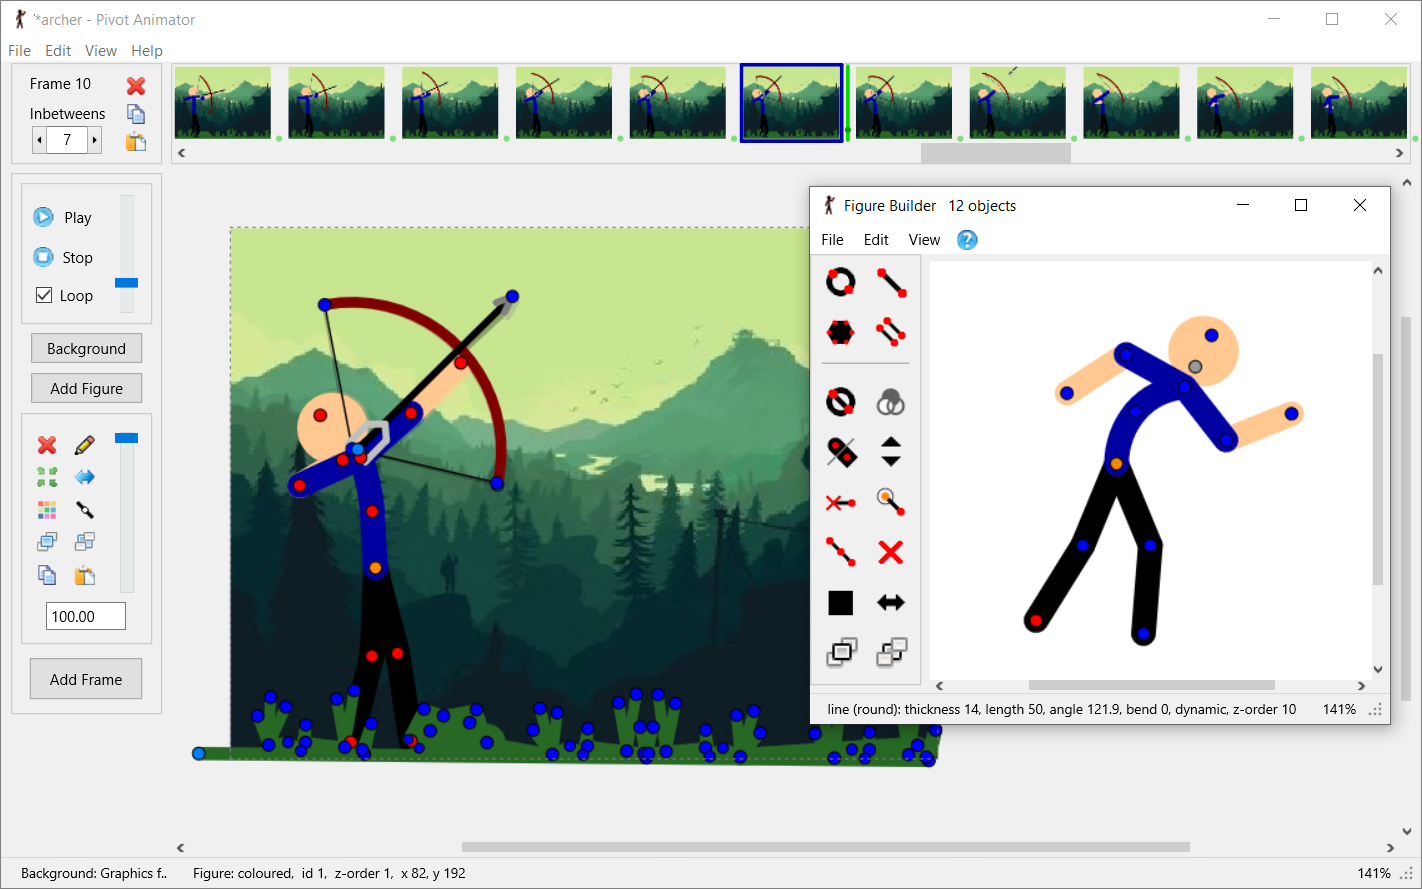The height and width of the screenshot is (889, 1422).
Task: Click the playback speed slider handle
Action: [126, 283]
